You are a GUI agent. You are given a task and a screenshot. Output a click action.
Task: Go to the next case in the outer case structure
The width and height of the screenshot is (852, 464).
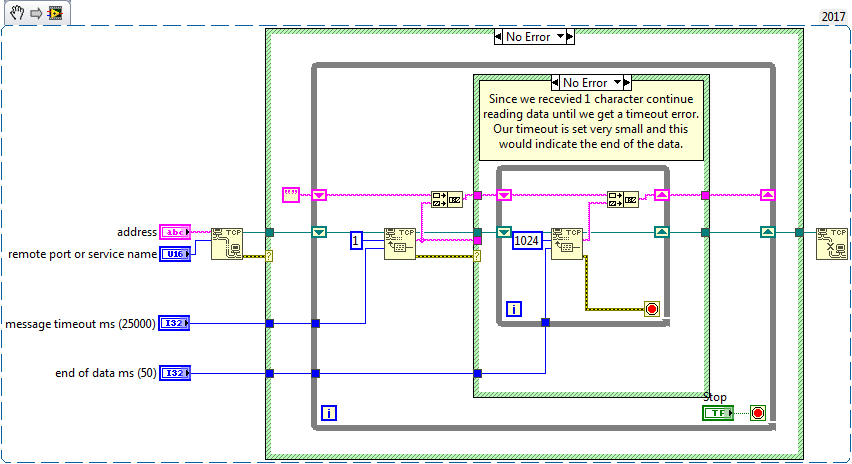coord(570,37)
